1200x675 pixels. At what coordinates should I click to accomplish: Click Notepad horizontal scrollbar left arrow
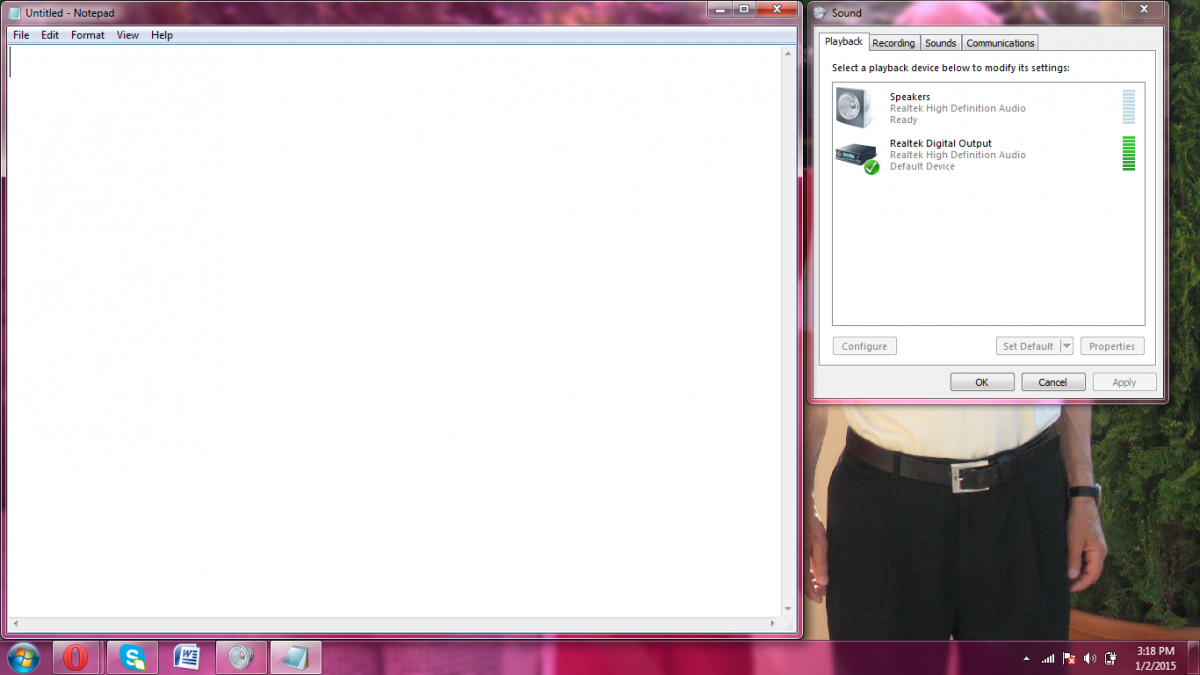tap(15, 622)
